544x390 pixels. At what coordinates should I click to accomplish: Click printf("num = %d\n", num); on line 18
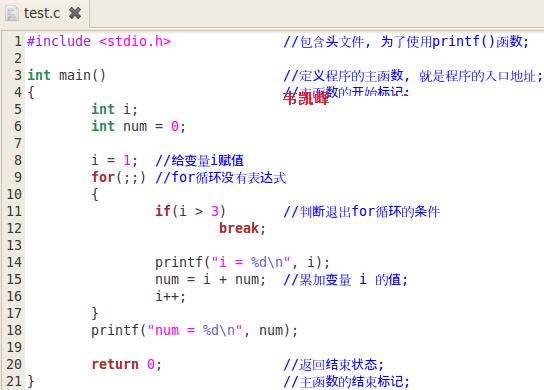194,330
